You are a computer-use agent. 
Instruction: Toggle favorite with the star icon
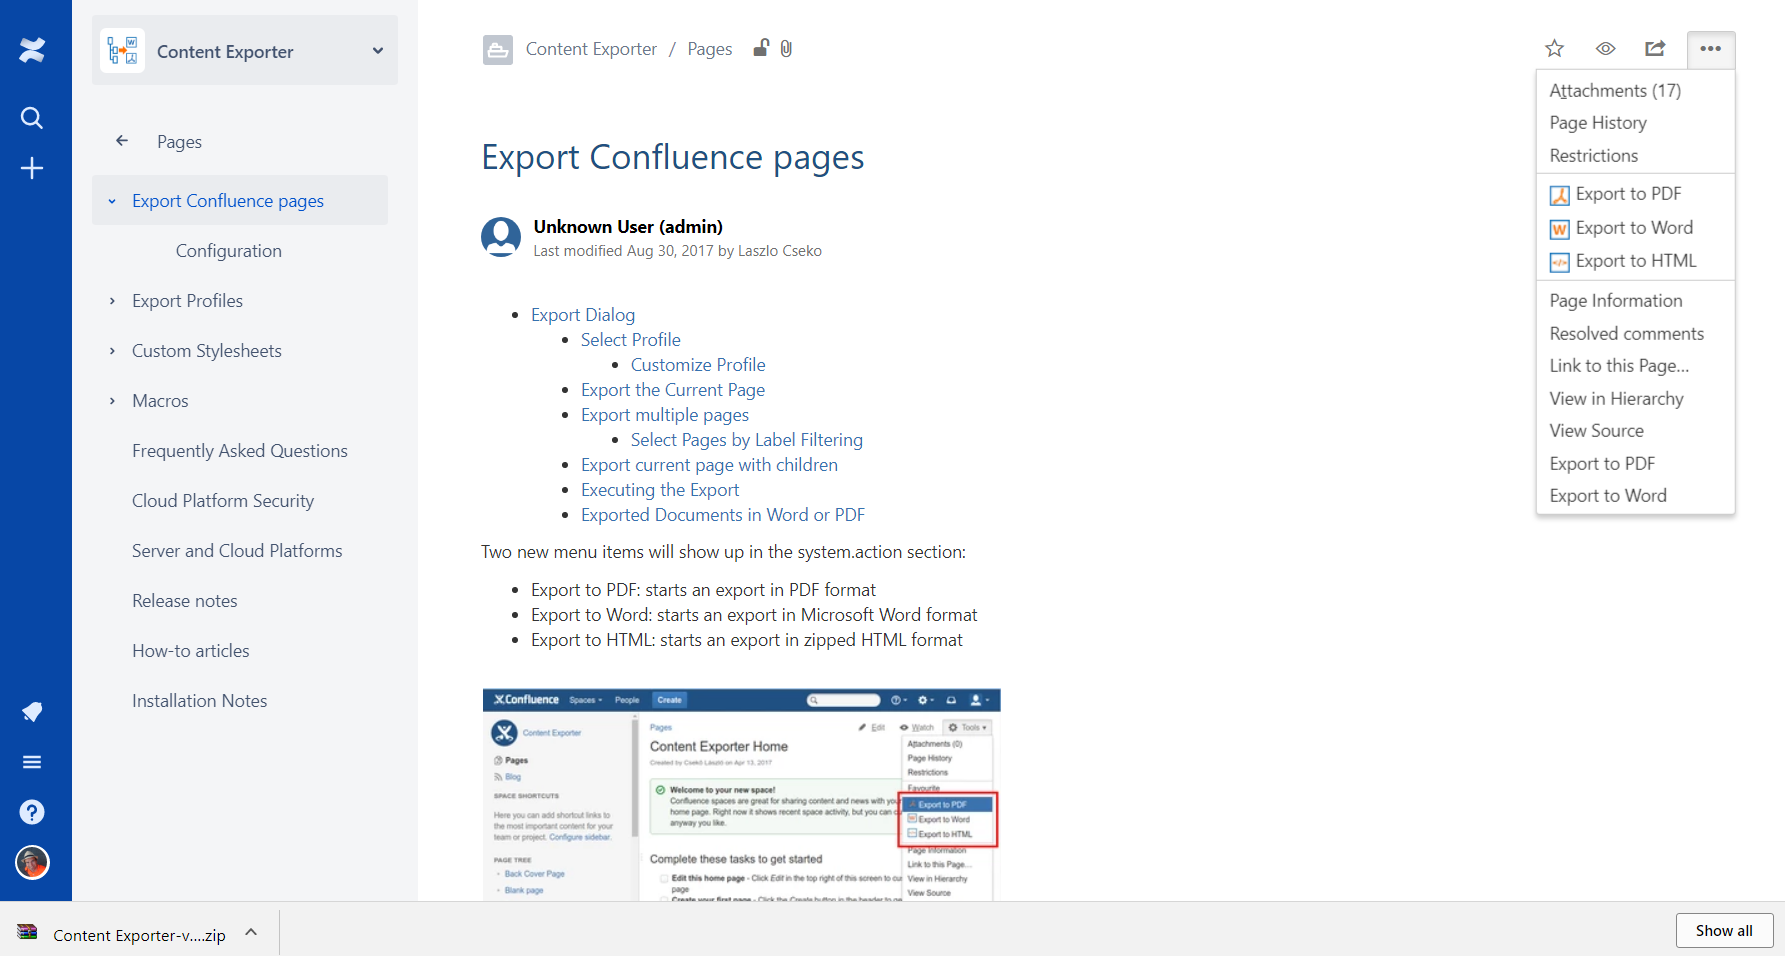point(1554,48)
